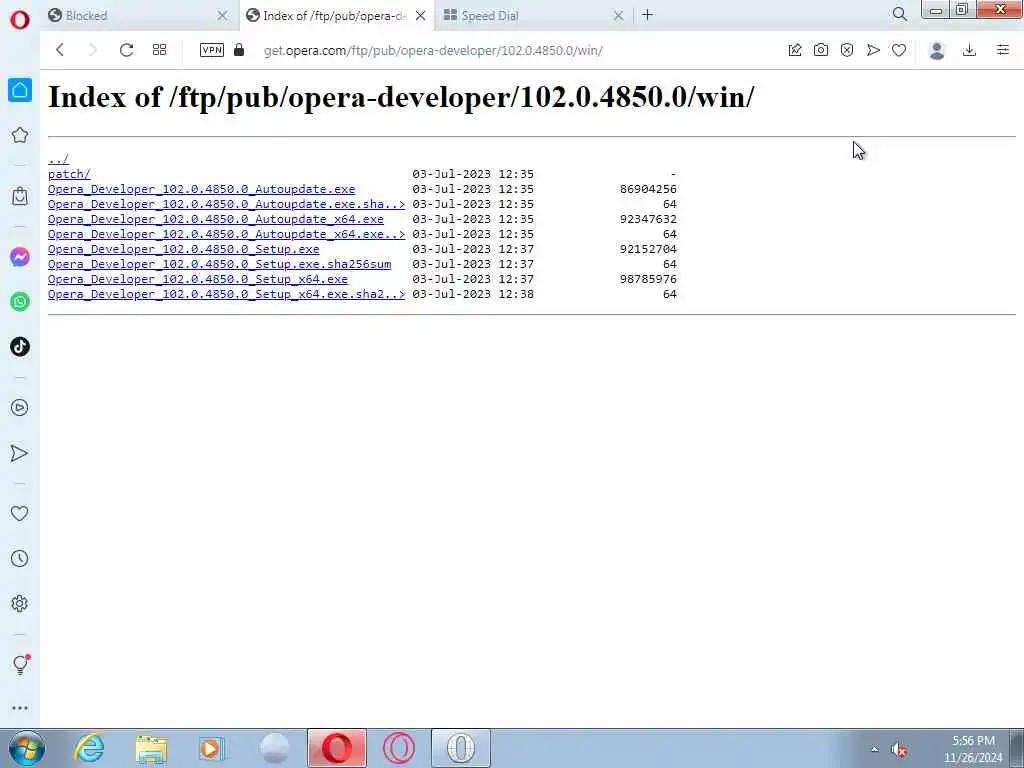Close the Blocked tab
This screenshot has height=768, width=1024.
click(x=223, y=15)
